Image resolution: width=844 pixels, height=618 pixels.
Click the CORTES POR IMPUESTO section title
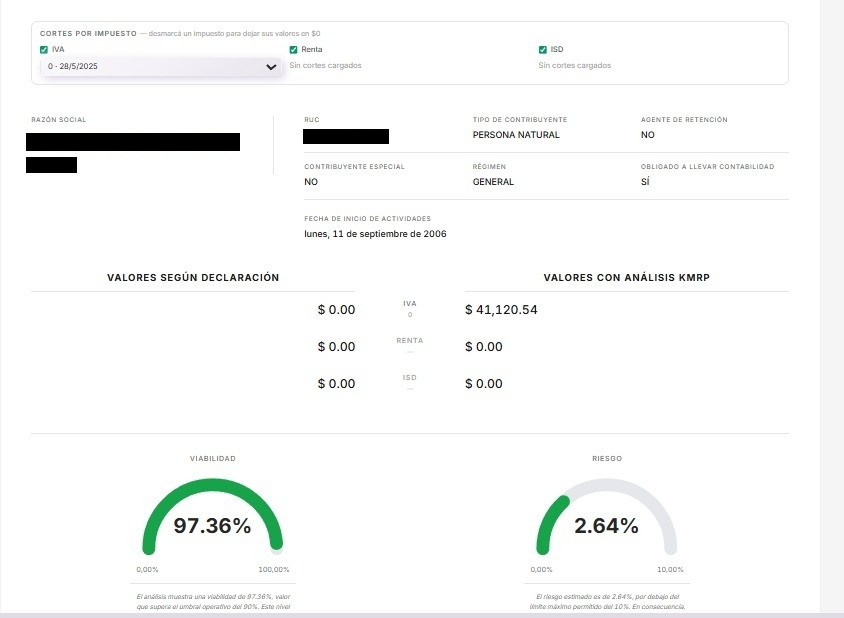click(88, 33)
